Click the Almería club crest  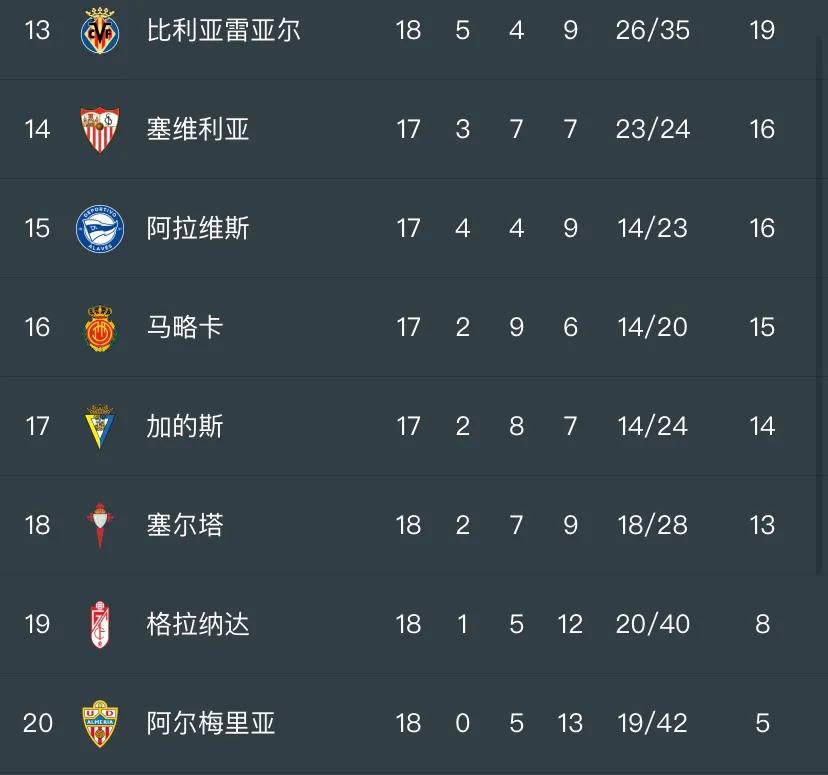(x=100, y=724)
